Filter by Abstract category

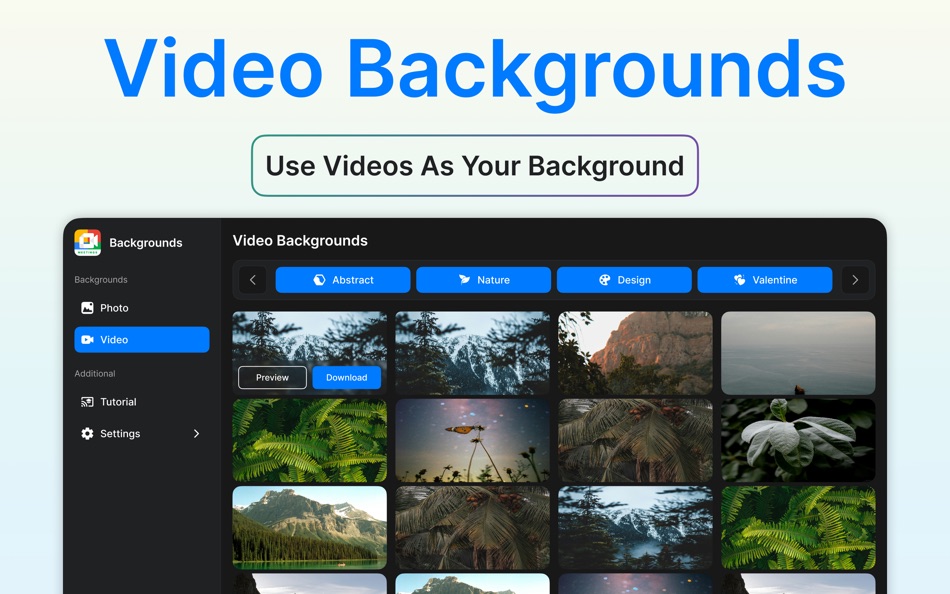click(x=343, y=280)
